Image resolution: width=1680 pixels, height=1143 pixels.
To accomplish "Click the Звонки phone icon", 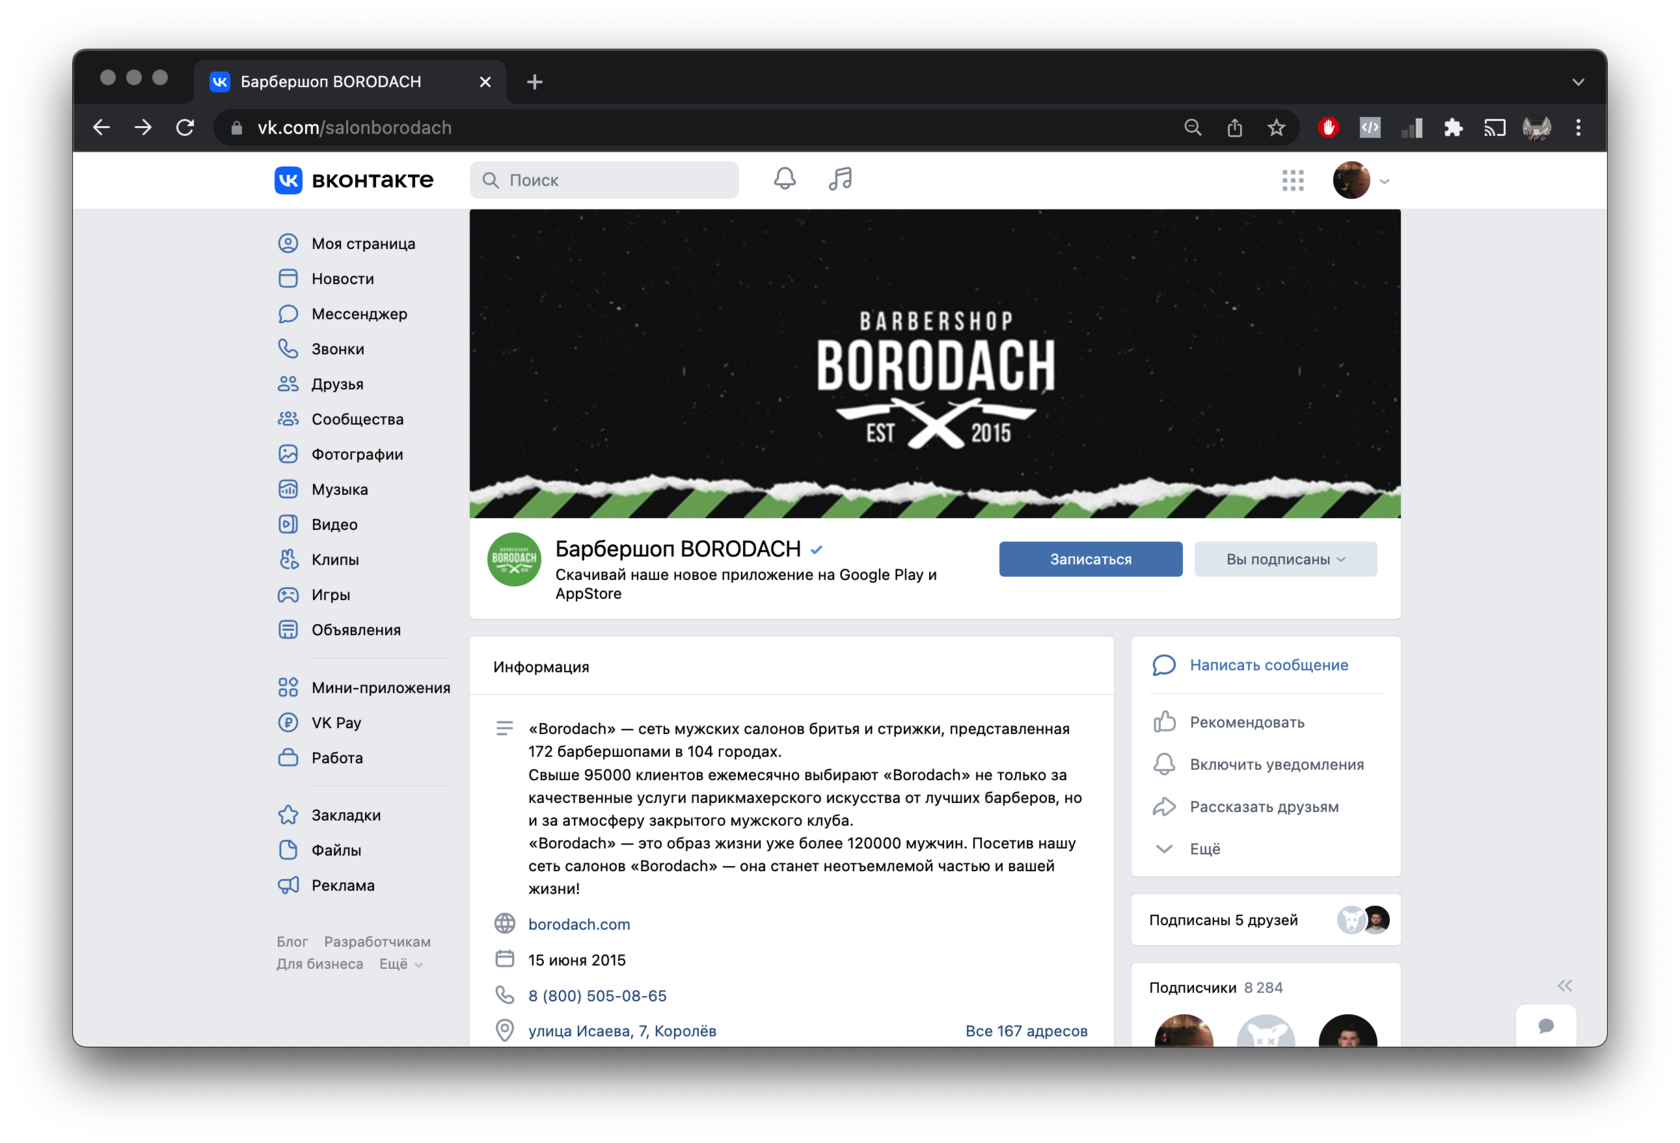I will tap(288, 349).
